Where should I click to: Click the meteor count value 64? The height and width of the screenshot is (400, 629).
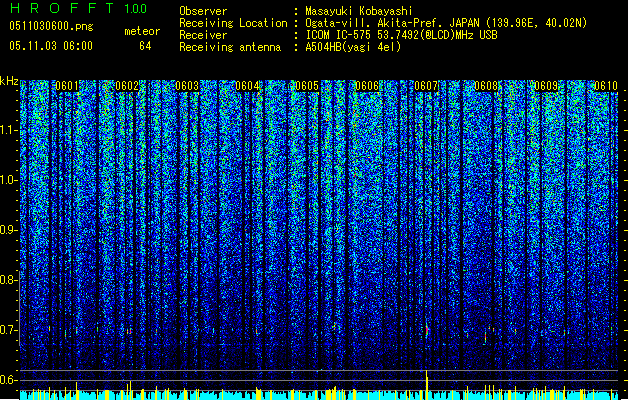pos(145,46)
